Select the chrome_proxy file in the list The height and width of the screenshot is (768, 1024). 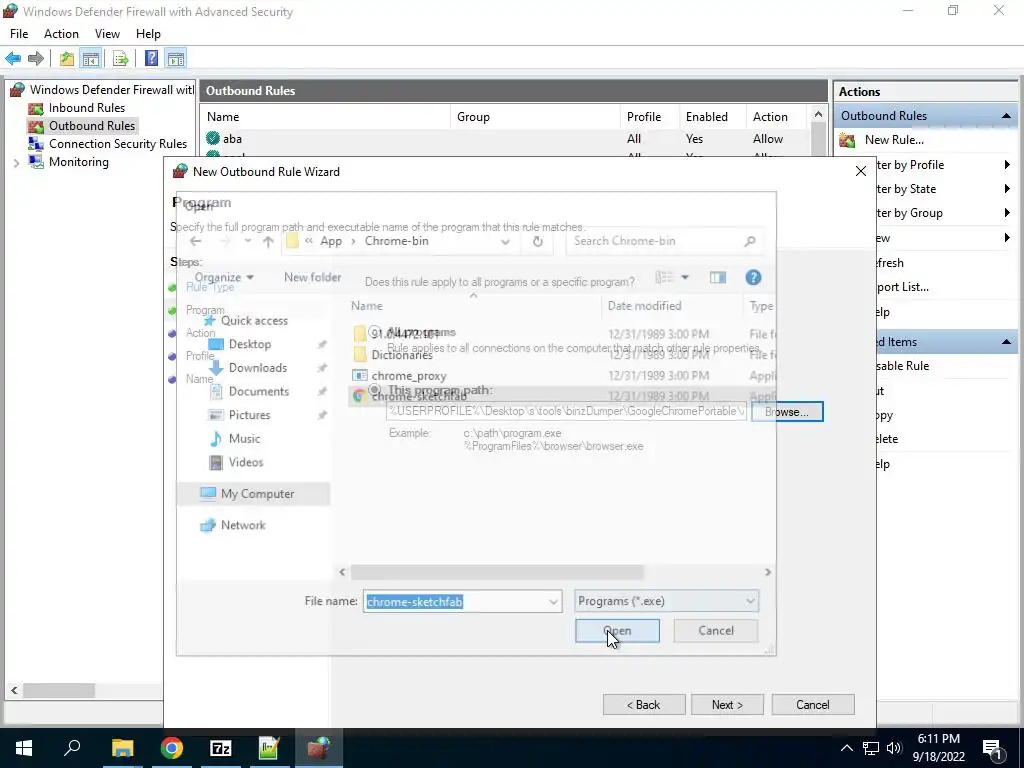(x=409, y=376)
